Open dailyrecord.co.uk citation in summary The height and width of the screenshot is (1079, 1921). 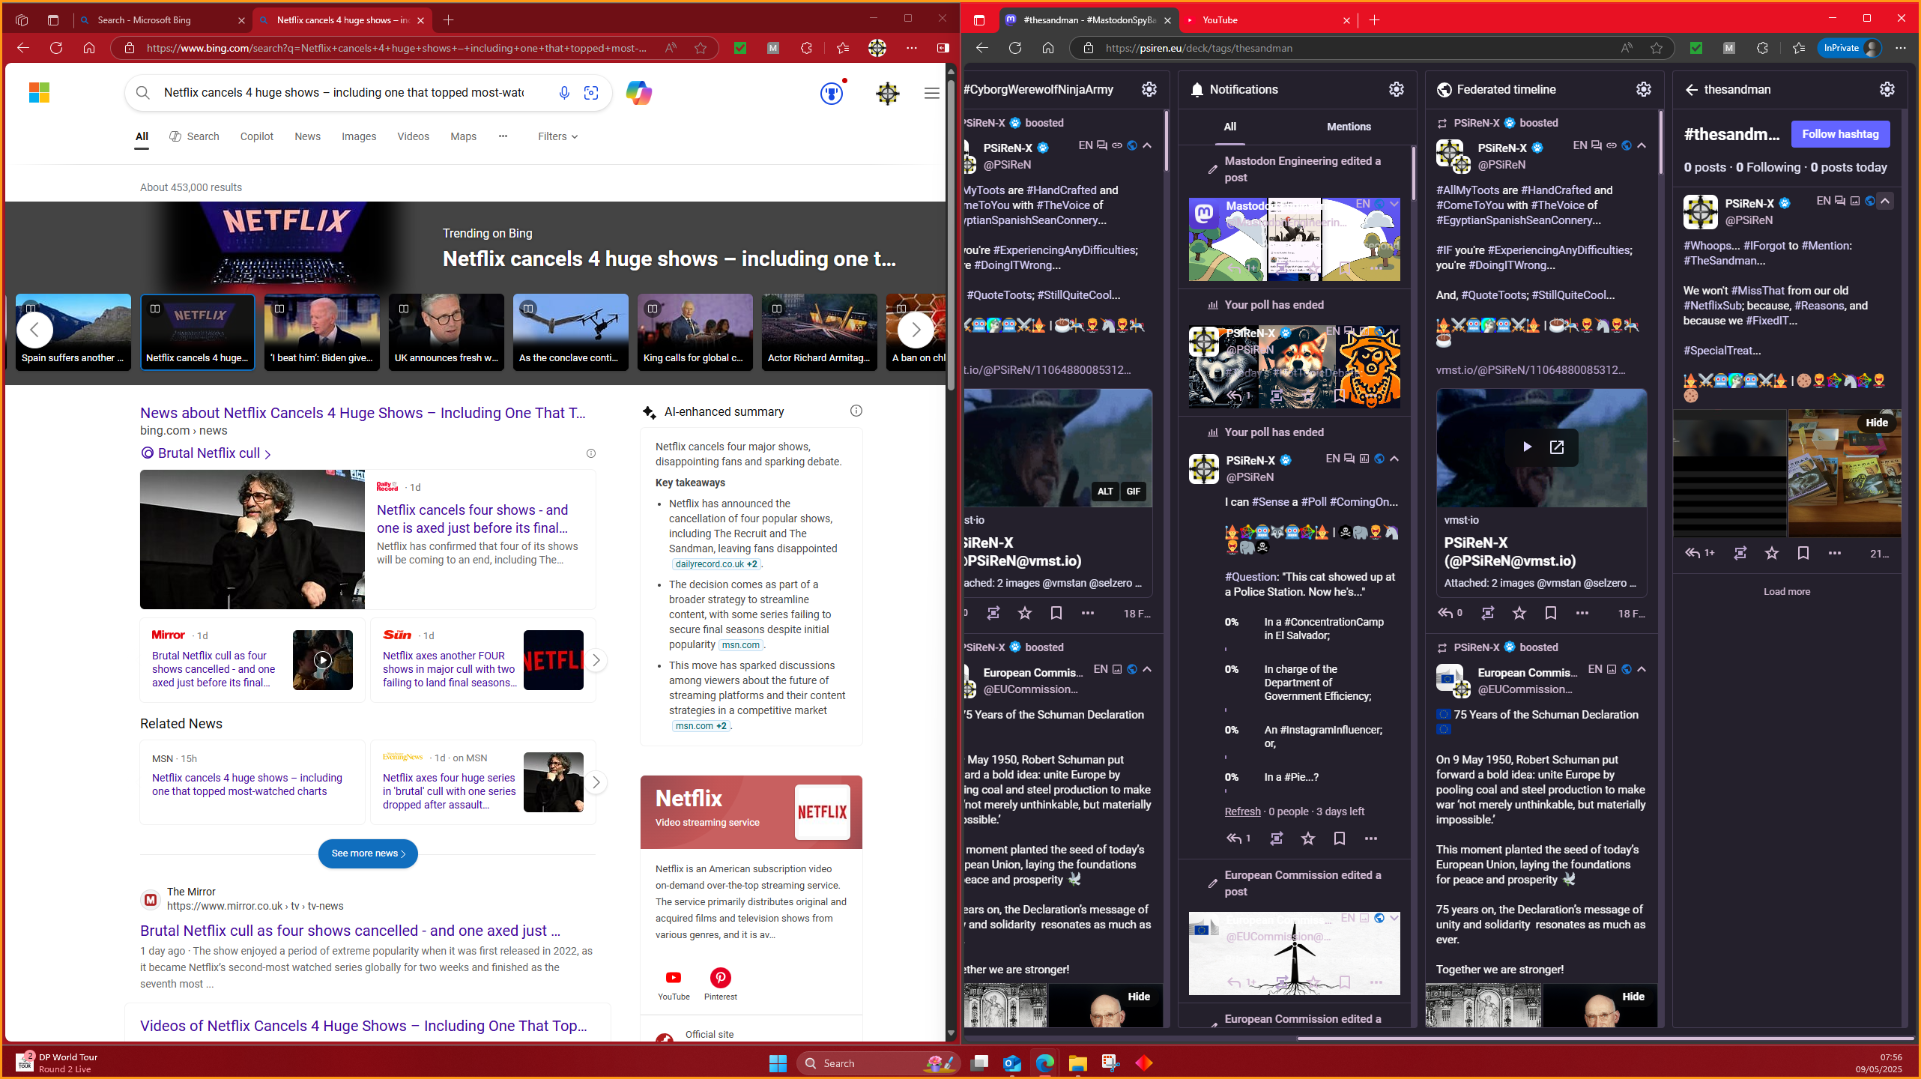pyautogui.click(x=716, y=564)
